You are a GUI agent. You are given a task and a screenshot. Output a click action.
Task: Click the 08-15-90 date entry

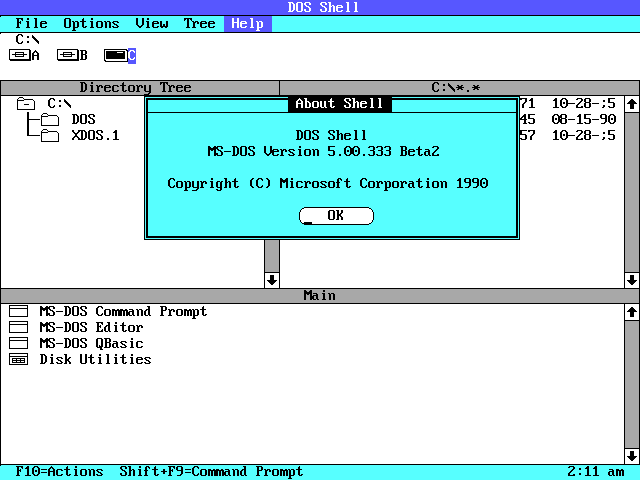pyautogui.click(x=584, y=120)
